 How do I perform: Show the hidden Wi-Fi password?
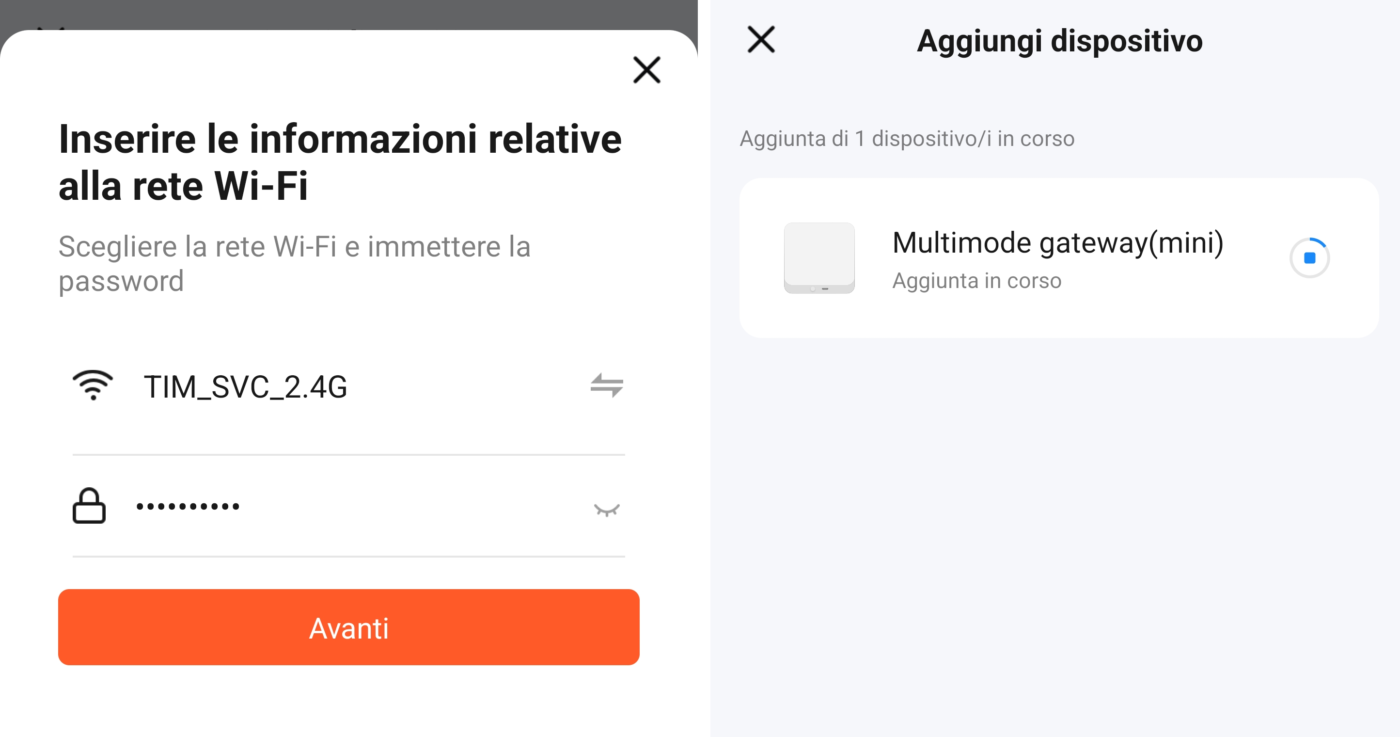[606, 510]
